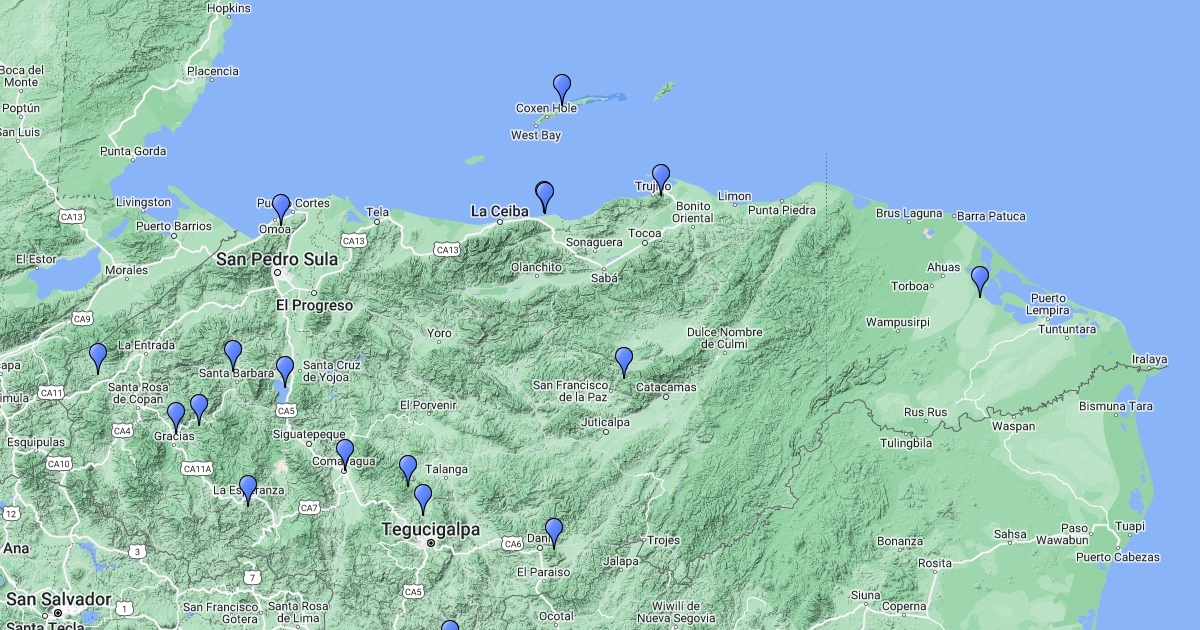Select the marker at Trujillo
Image resolution: width=1200 pixels, height=630 pixels.
point(661,178)
